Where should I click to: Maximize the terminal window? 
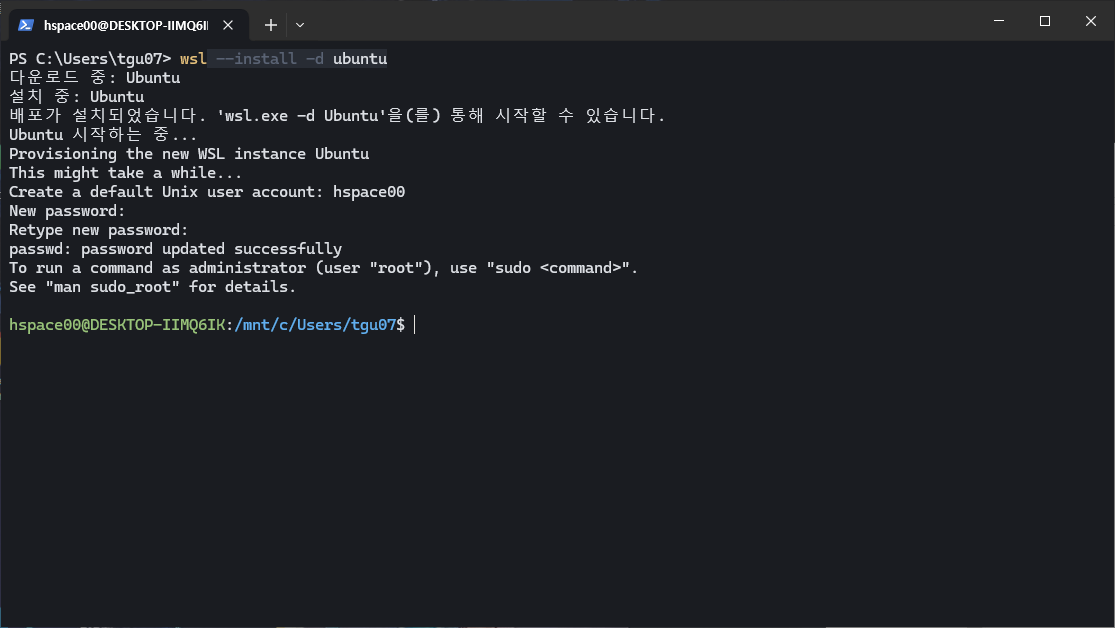click(1045, 21)
